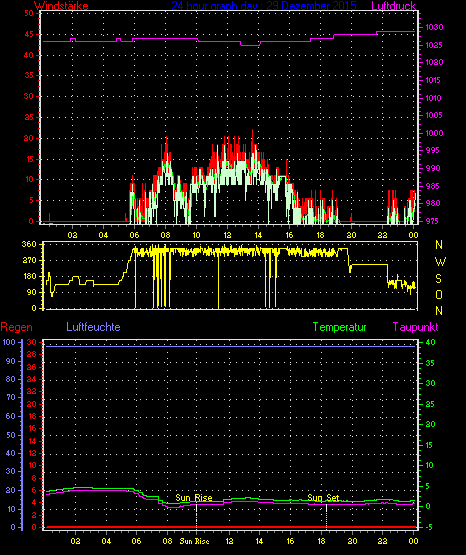Click 360 on wind direction axis

click(29, 244)
